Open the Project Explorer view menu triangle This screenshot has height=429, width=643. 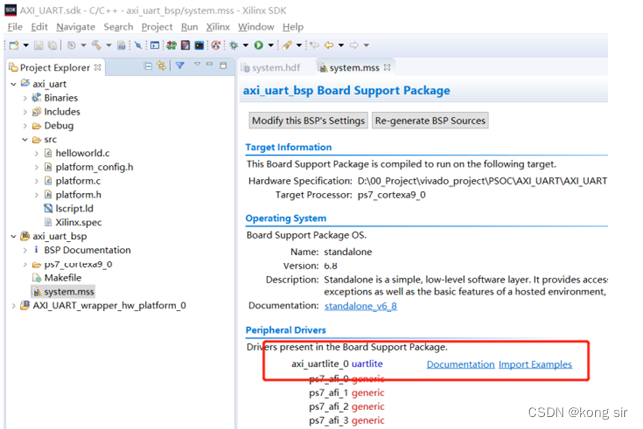click(x=197, y=64)
